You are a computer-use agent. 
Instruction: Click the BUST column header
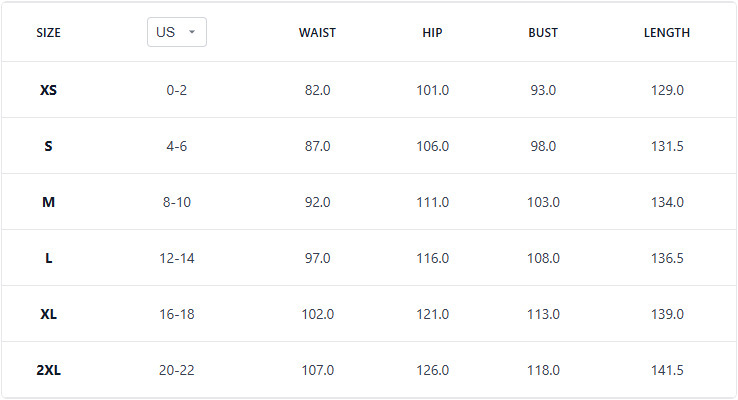543,33
